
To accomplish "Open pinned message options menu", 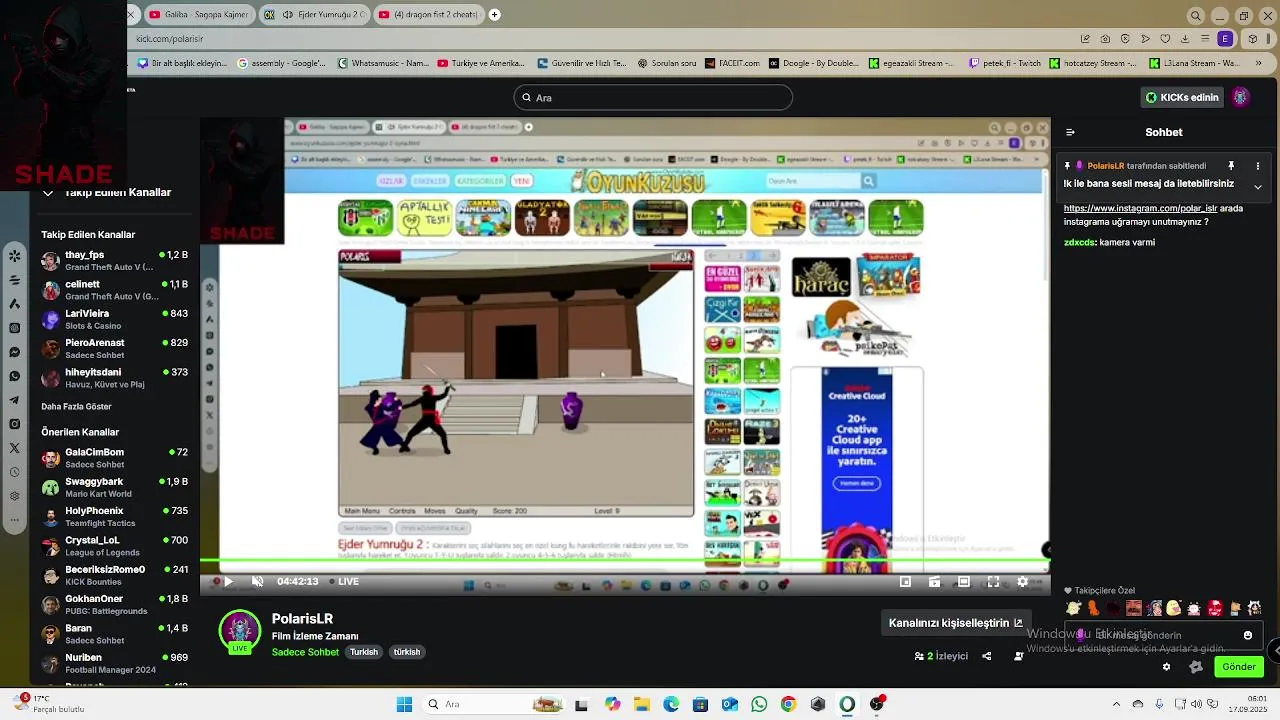I will [x=1258, y=166].
